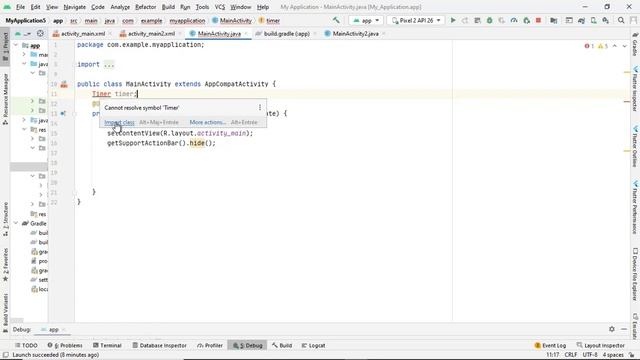Open the VCS menu
The image size is (640, 360).
click(220, 7)
